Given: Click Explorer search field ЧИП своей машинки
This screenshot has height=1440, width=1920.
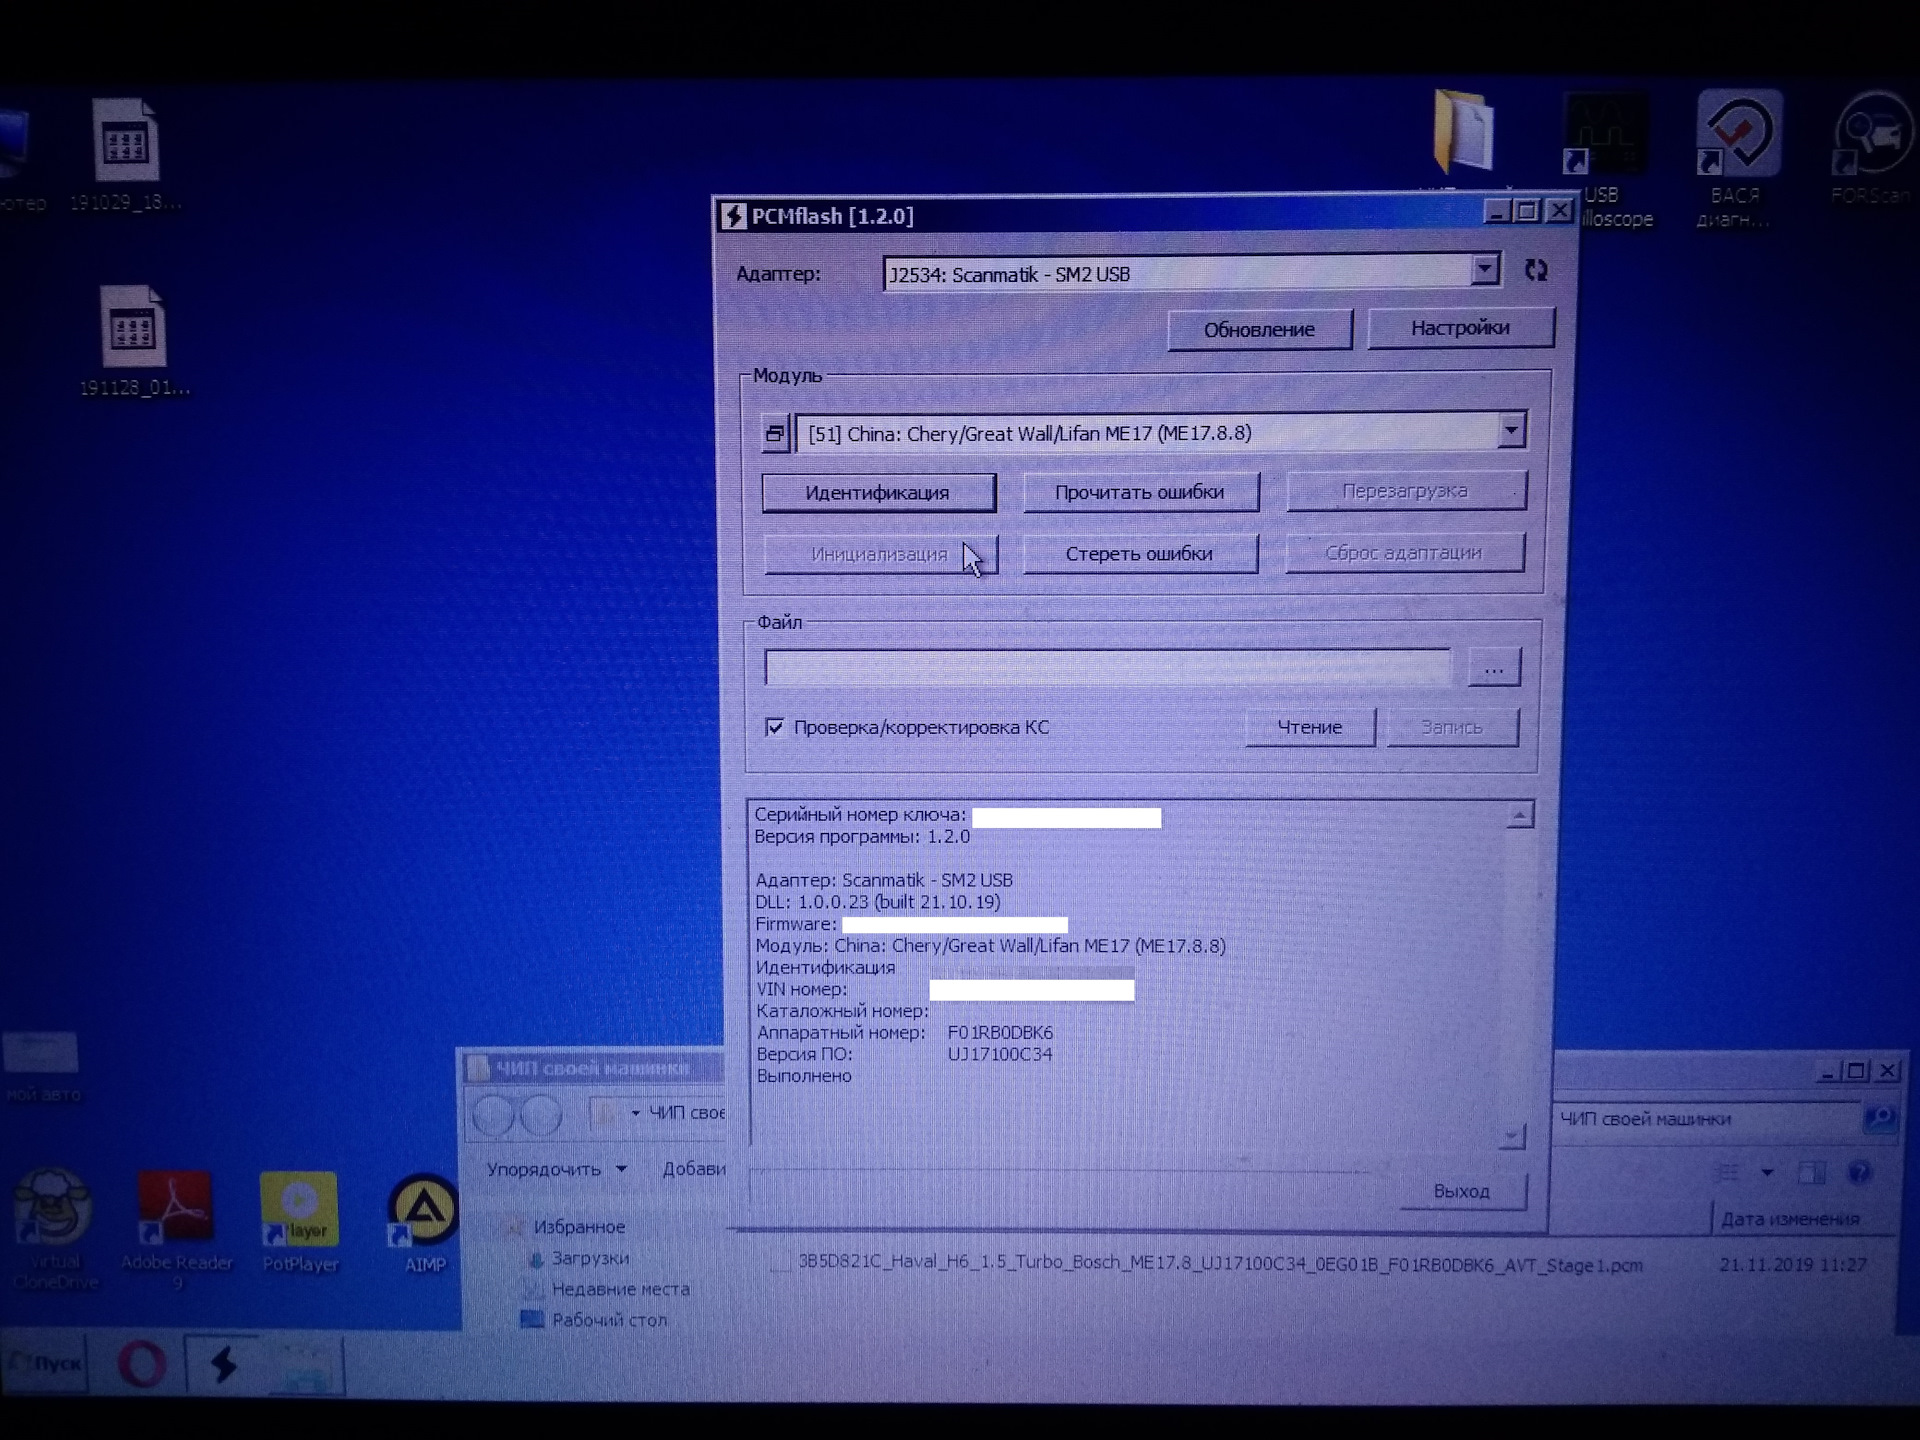Looking at the screenshot, I should [1706, 1118].
